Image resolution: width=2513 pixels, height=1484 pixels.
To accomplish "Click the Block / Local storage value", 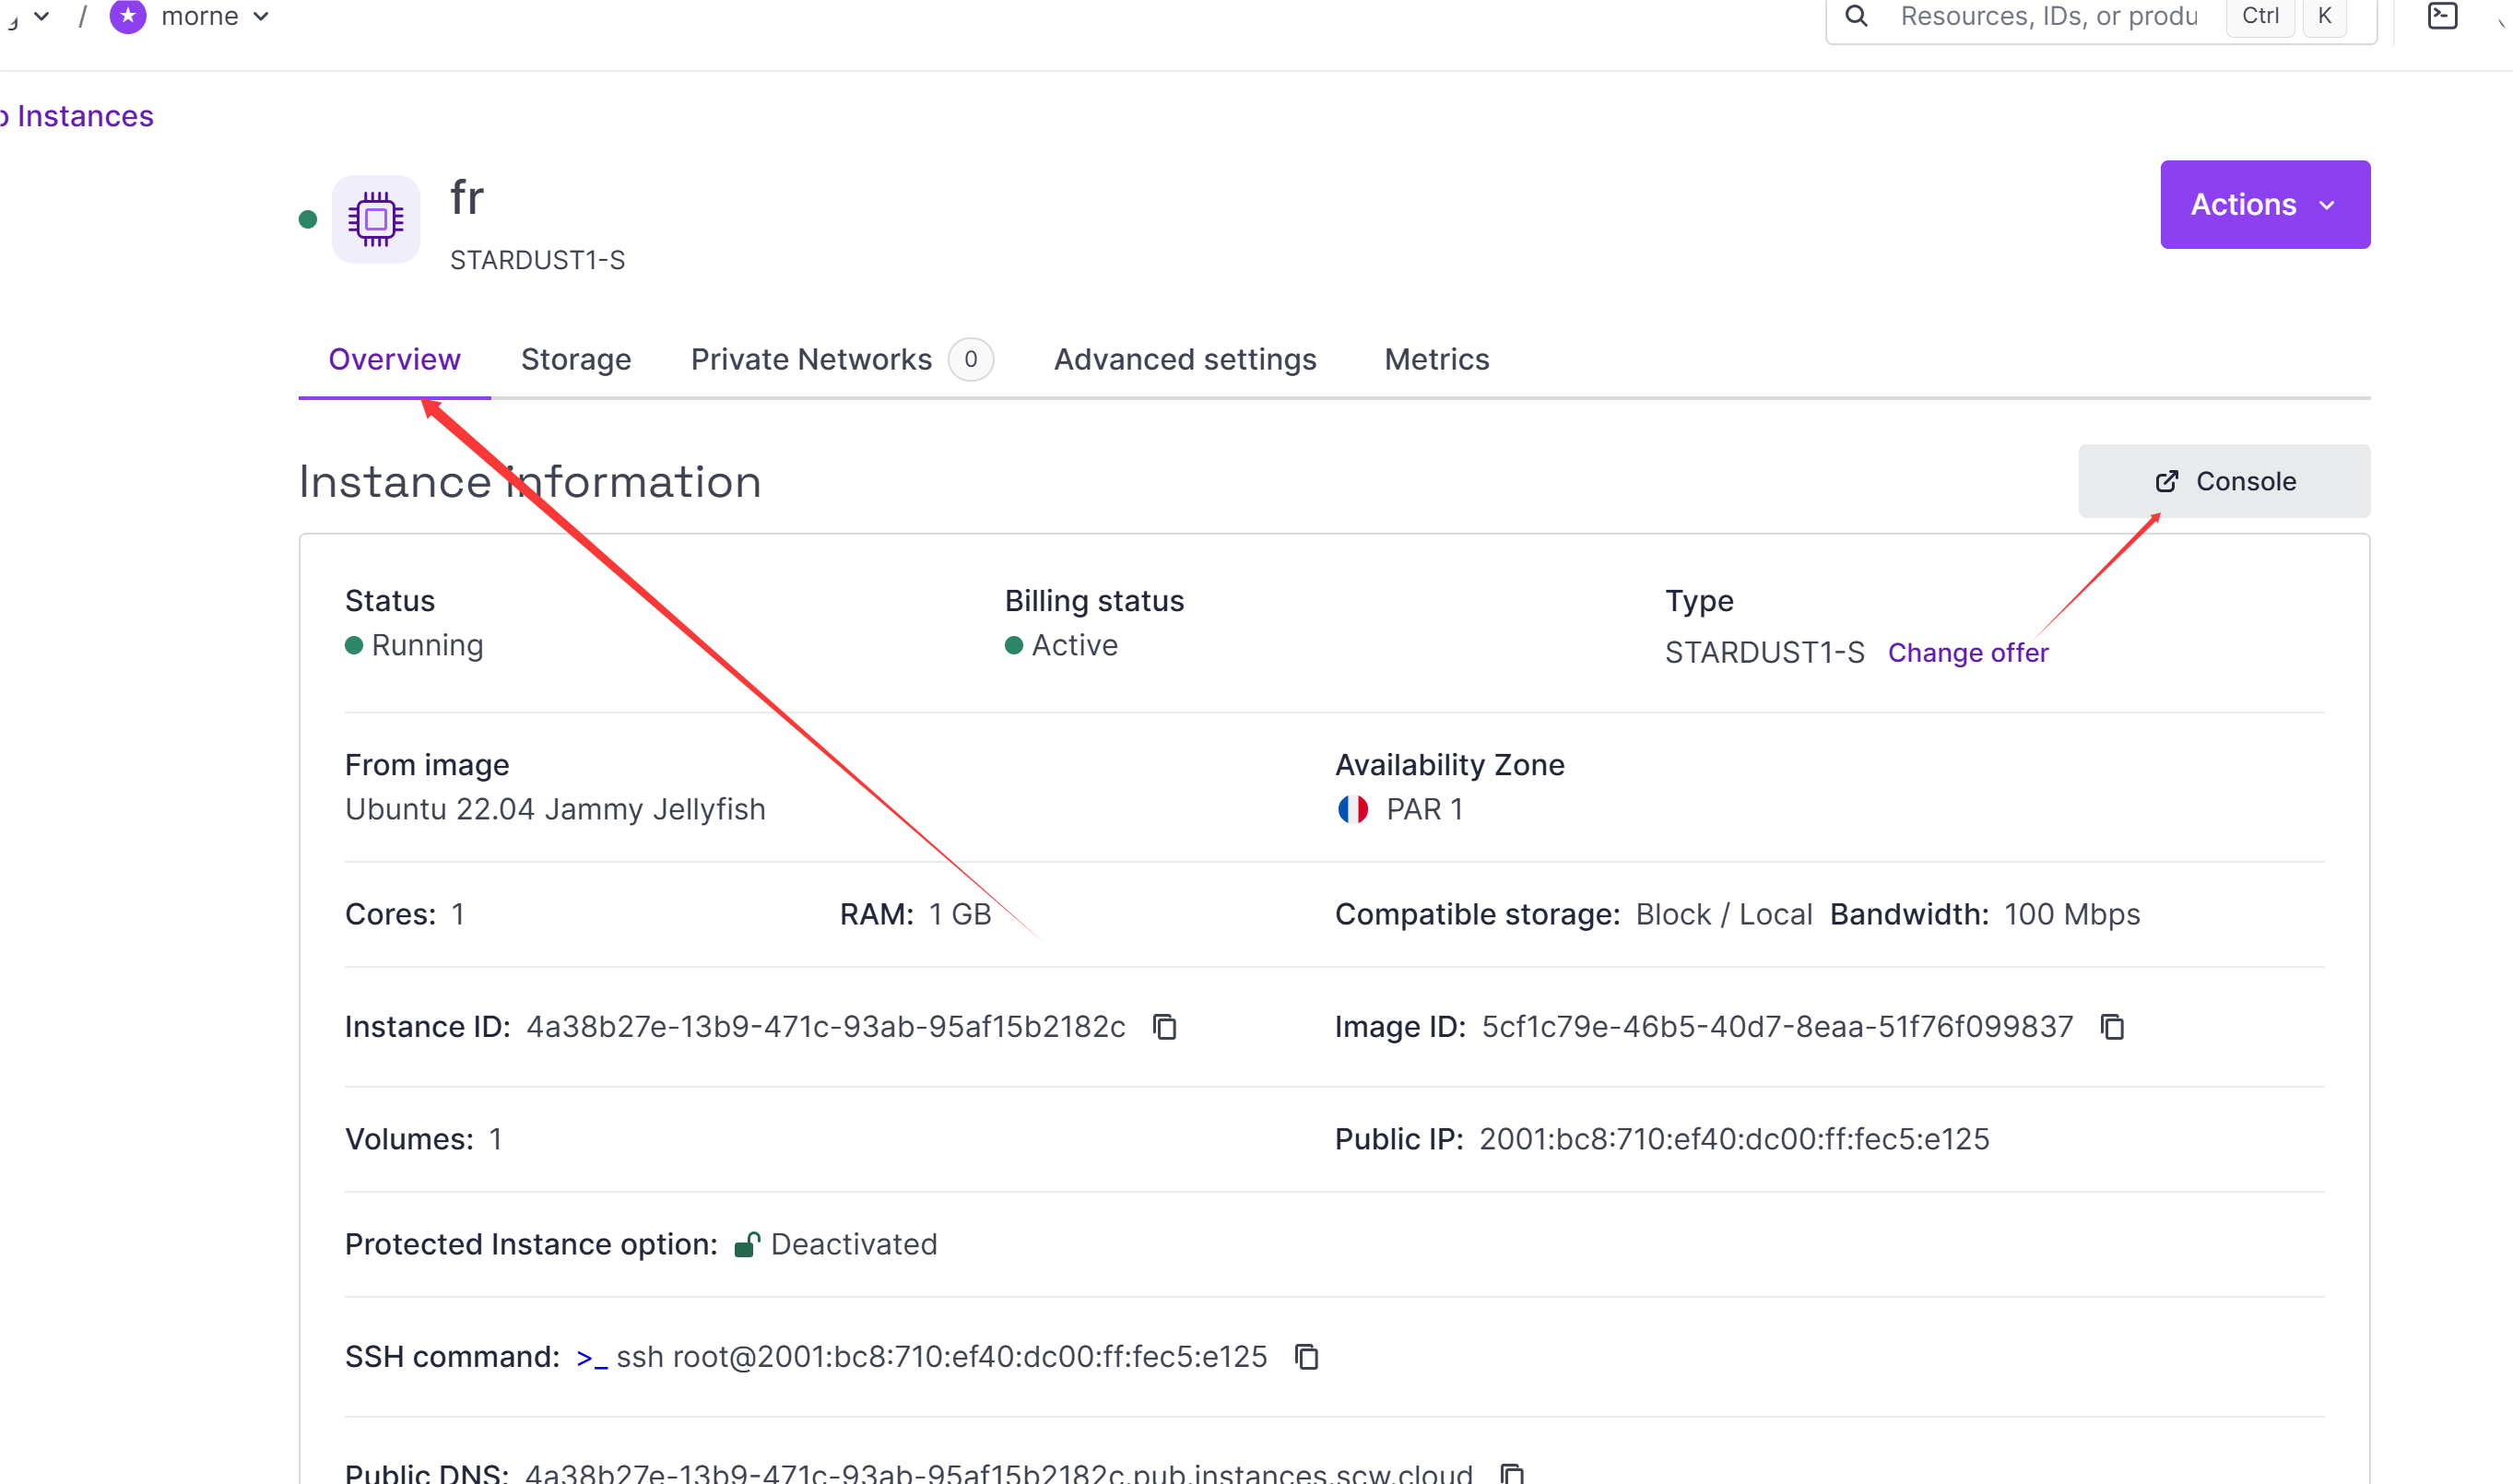I will pyautogui.click(x=1723, y=914).
